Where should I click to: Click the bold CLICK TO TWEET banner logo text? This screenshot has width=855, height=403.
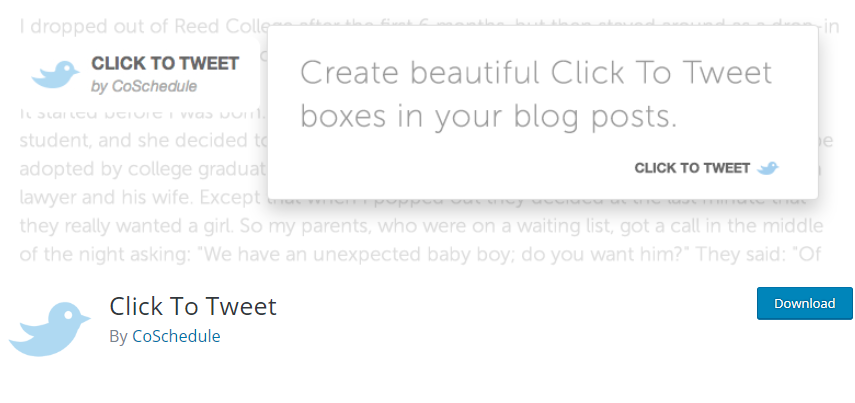[165, 64]
